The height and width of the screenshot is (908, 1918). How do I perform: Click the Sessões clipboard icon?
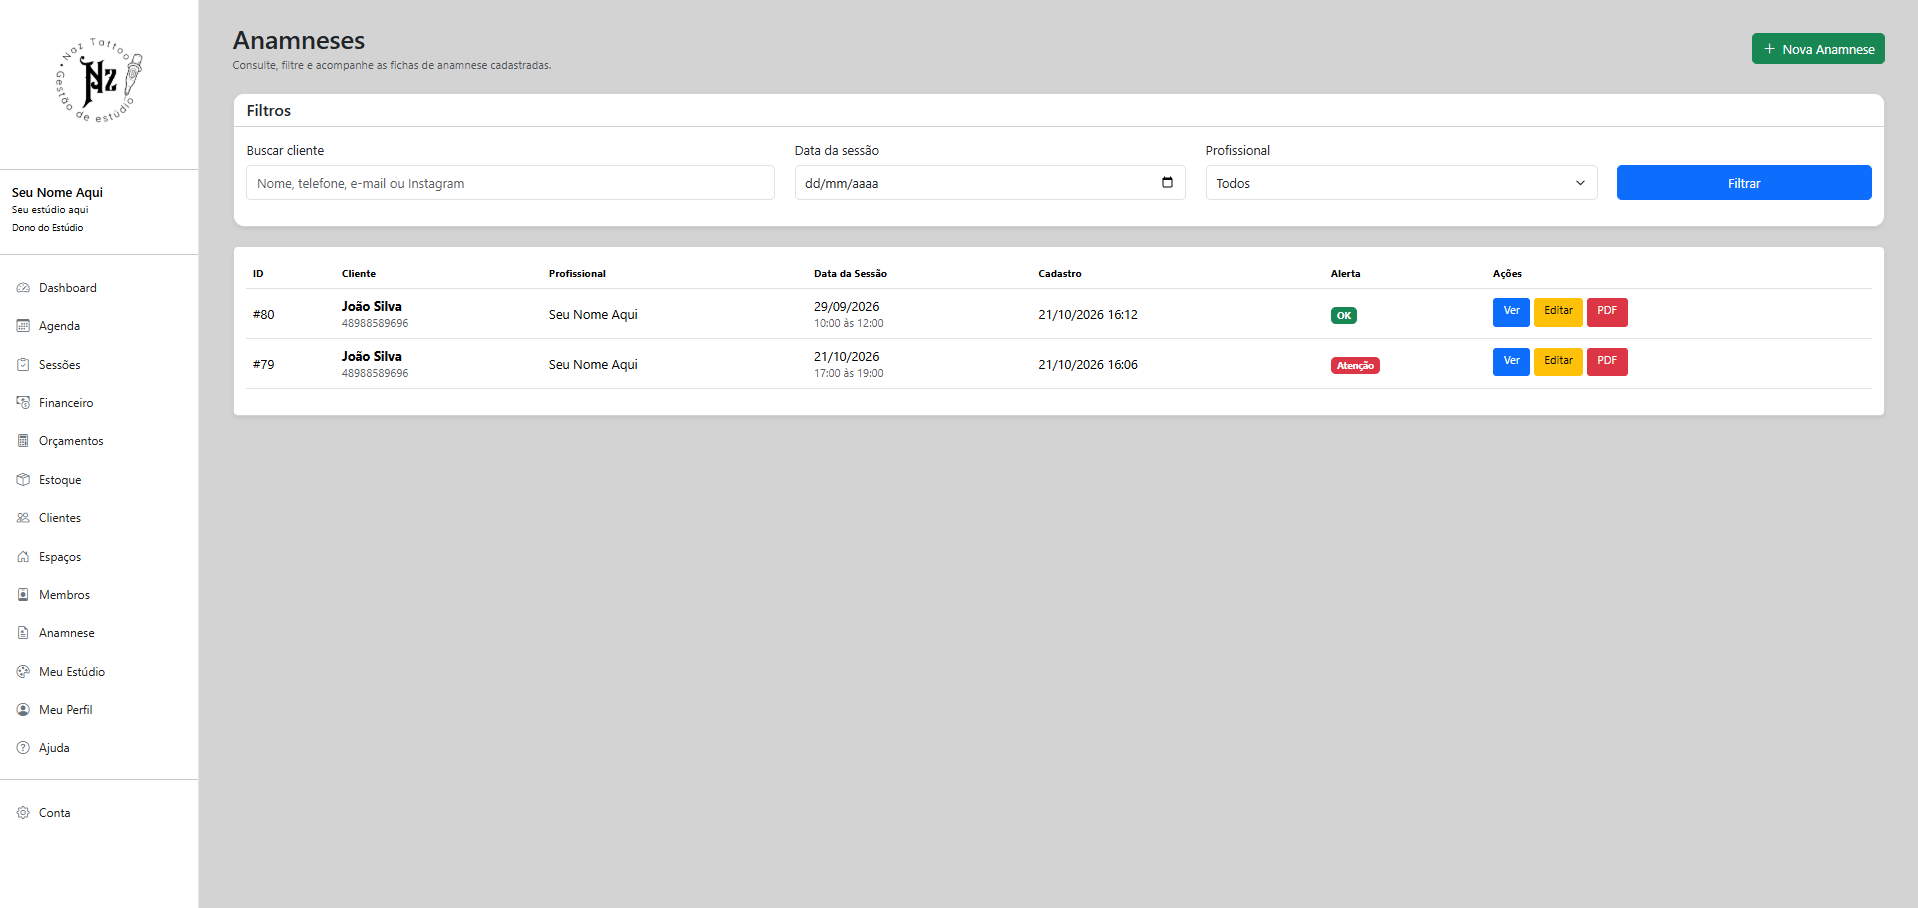[x=23, y=365]
